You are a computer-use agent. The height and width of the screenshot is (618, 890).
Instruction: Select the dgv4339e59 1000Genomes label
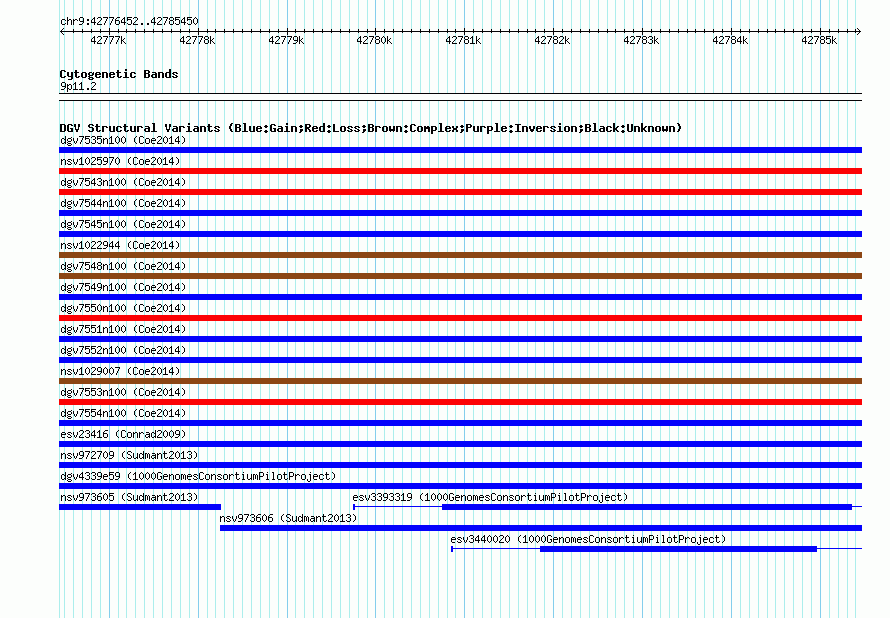(x=198, y=476)
